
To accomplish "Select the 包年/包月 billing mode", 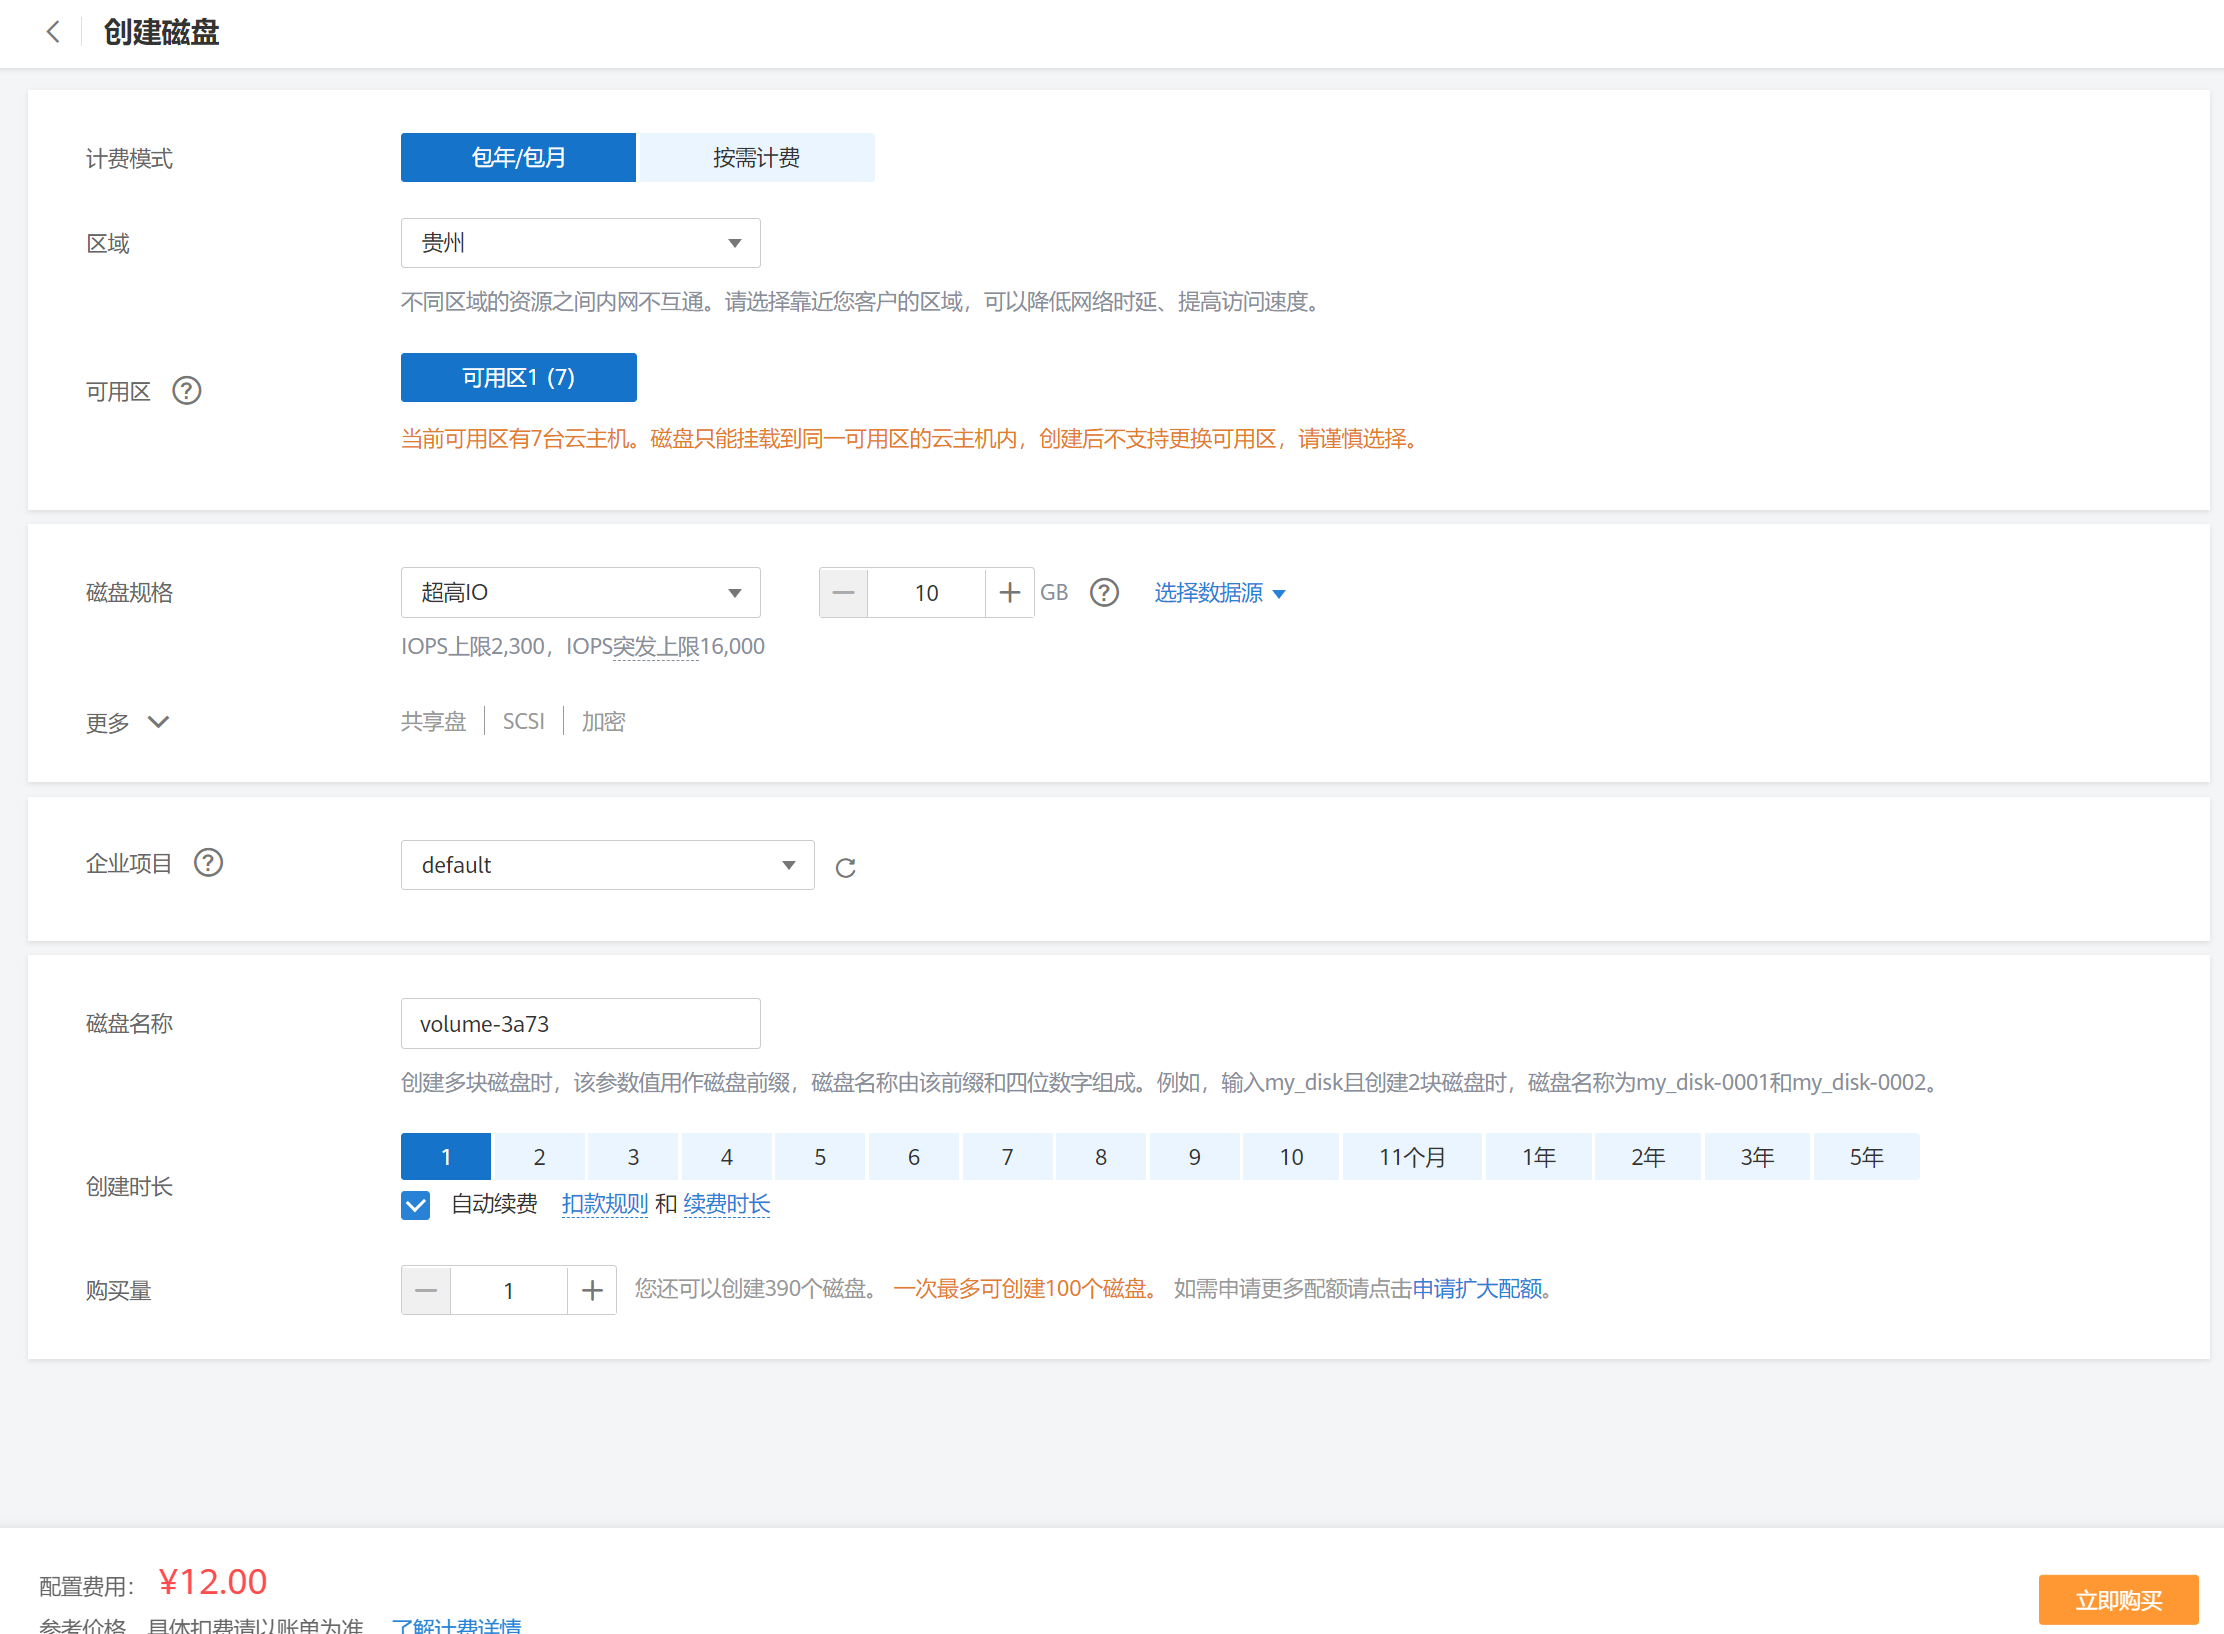I will point(517,157).
